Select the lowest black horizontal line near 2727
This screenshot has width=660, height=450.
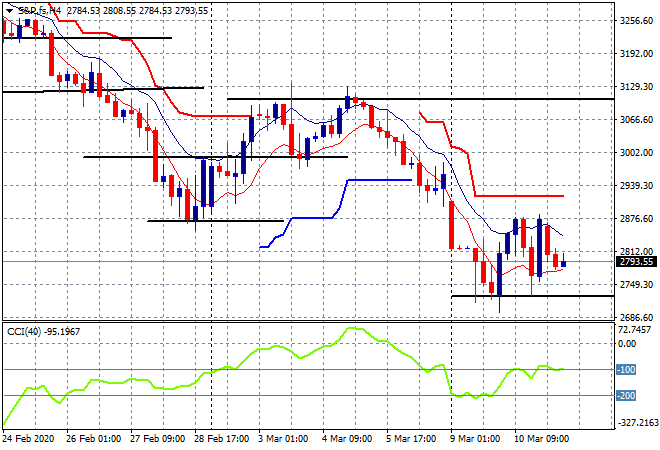point(532,296)
